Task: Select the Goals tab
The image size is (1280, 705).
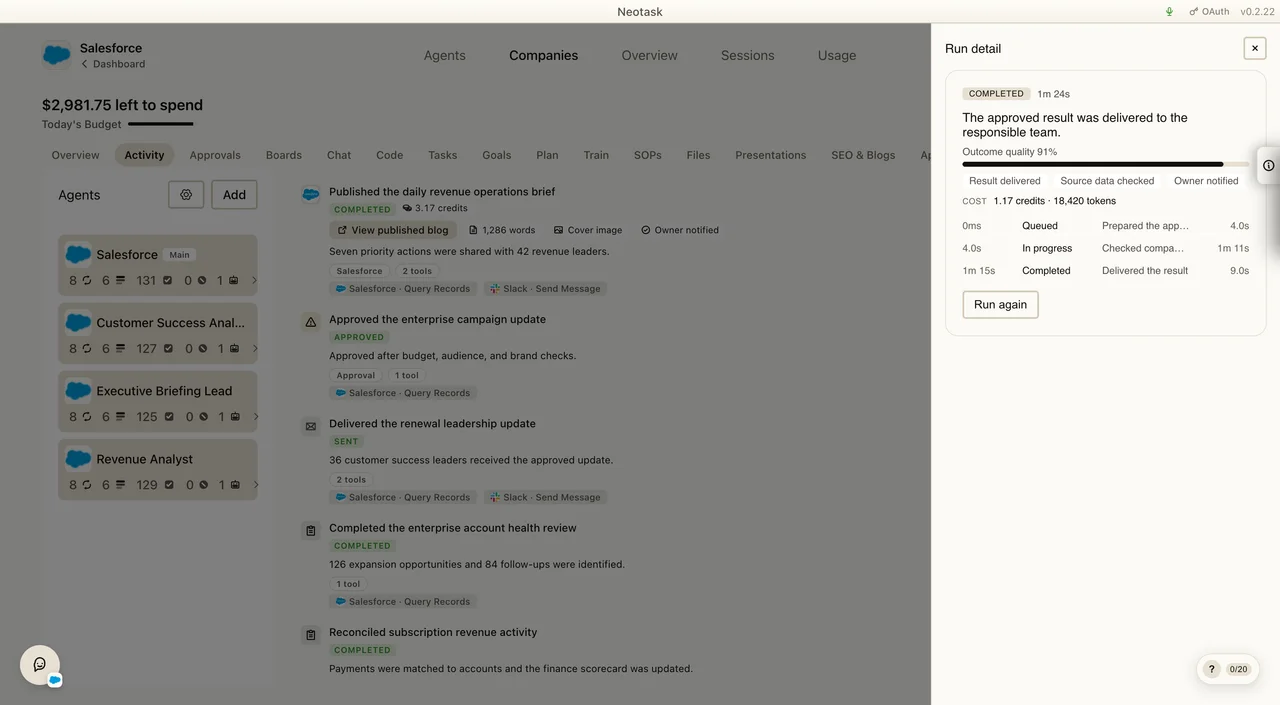Action: tap(497, 155)
